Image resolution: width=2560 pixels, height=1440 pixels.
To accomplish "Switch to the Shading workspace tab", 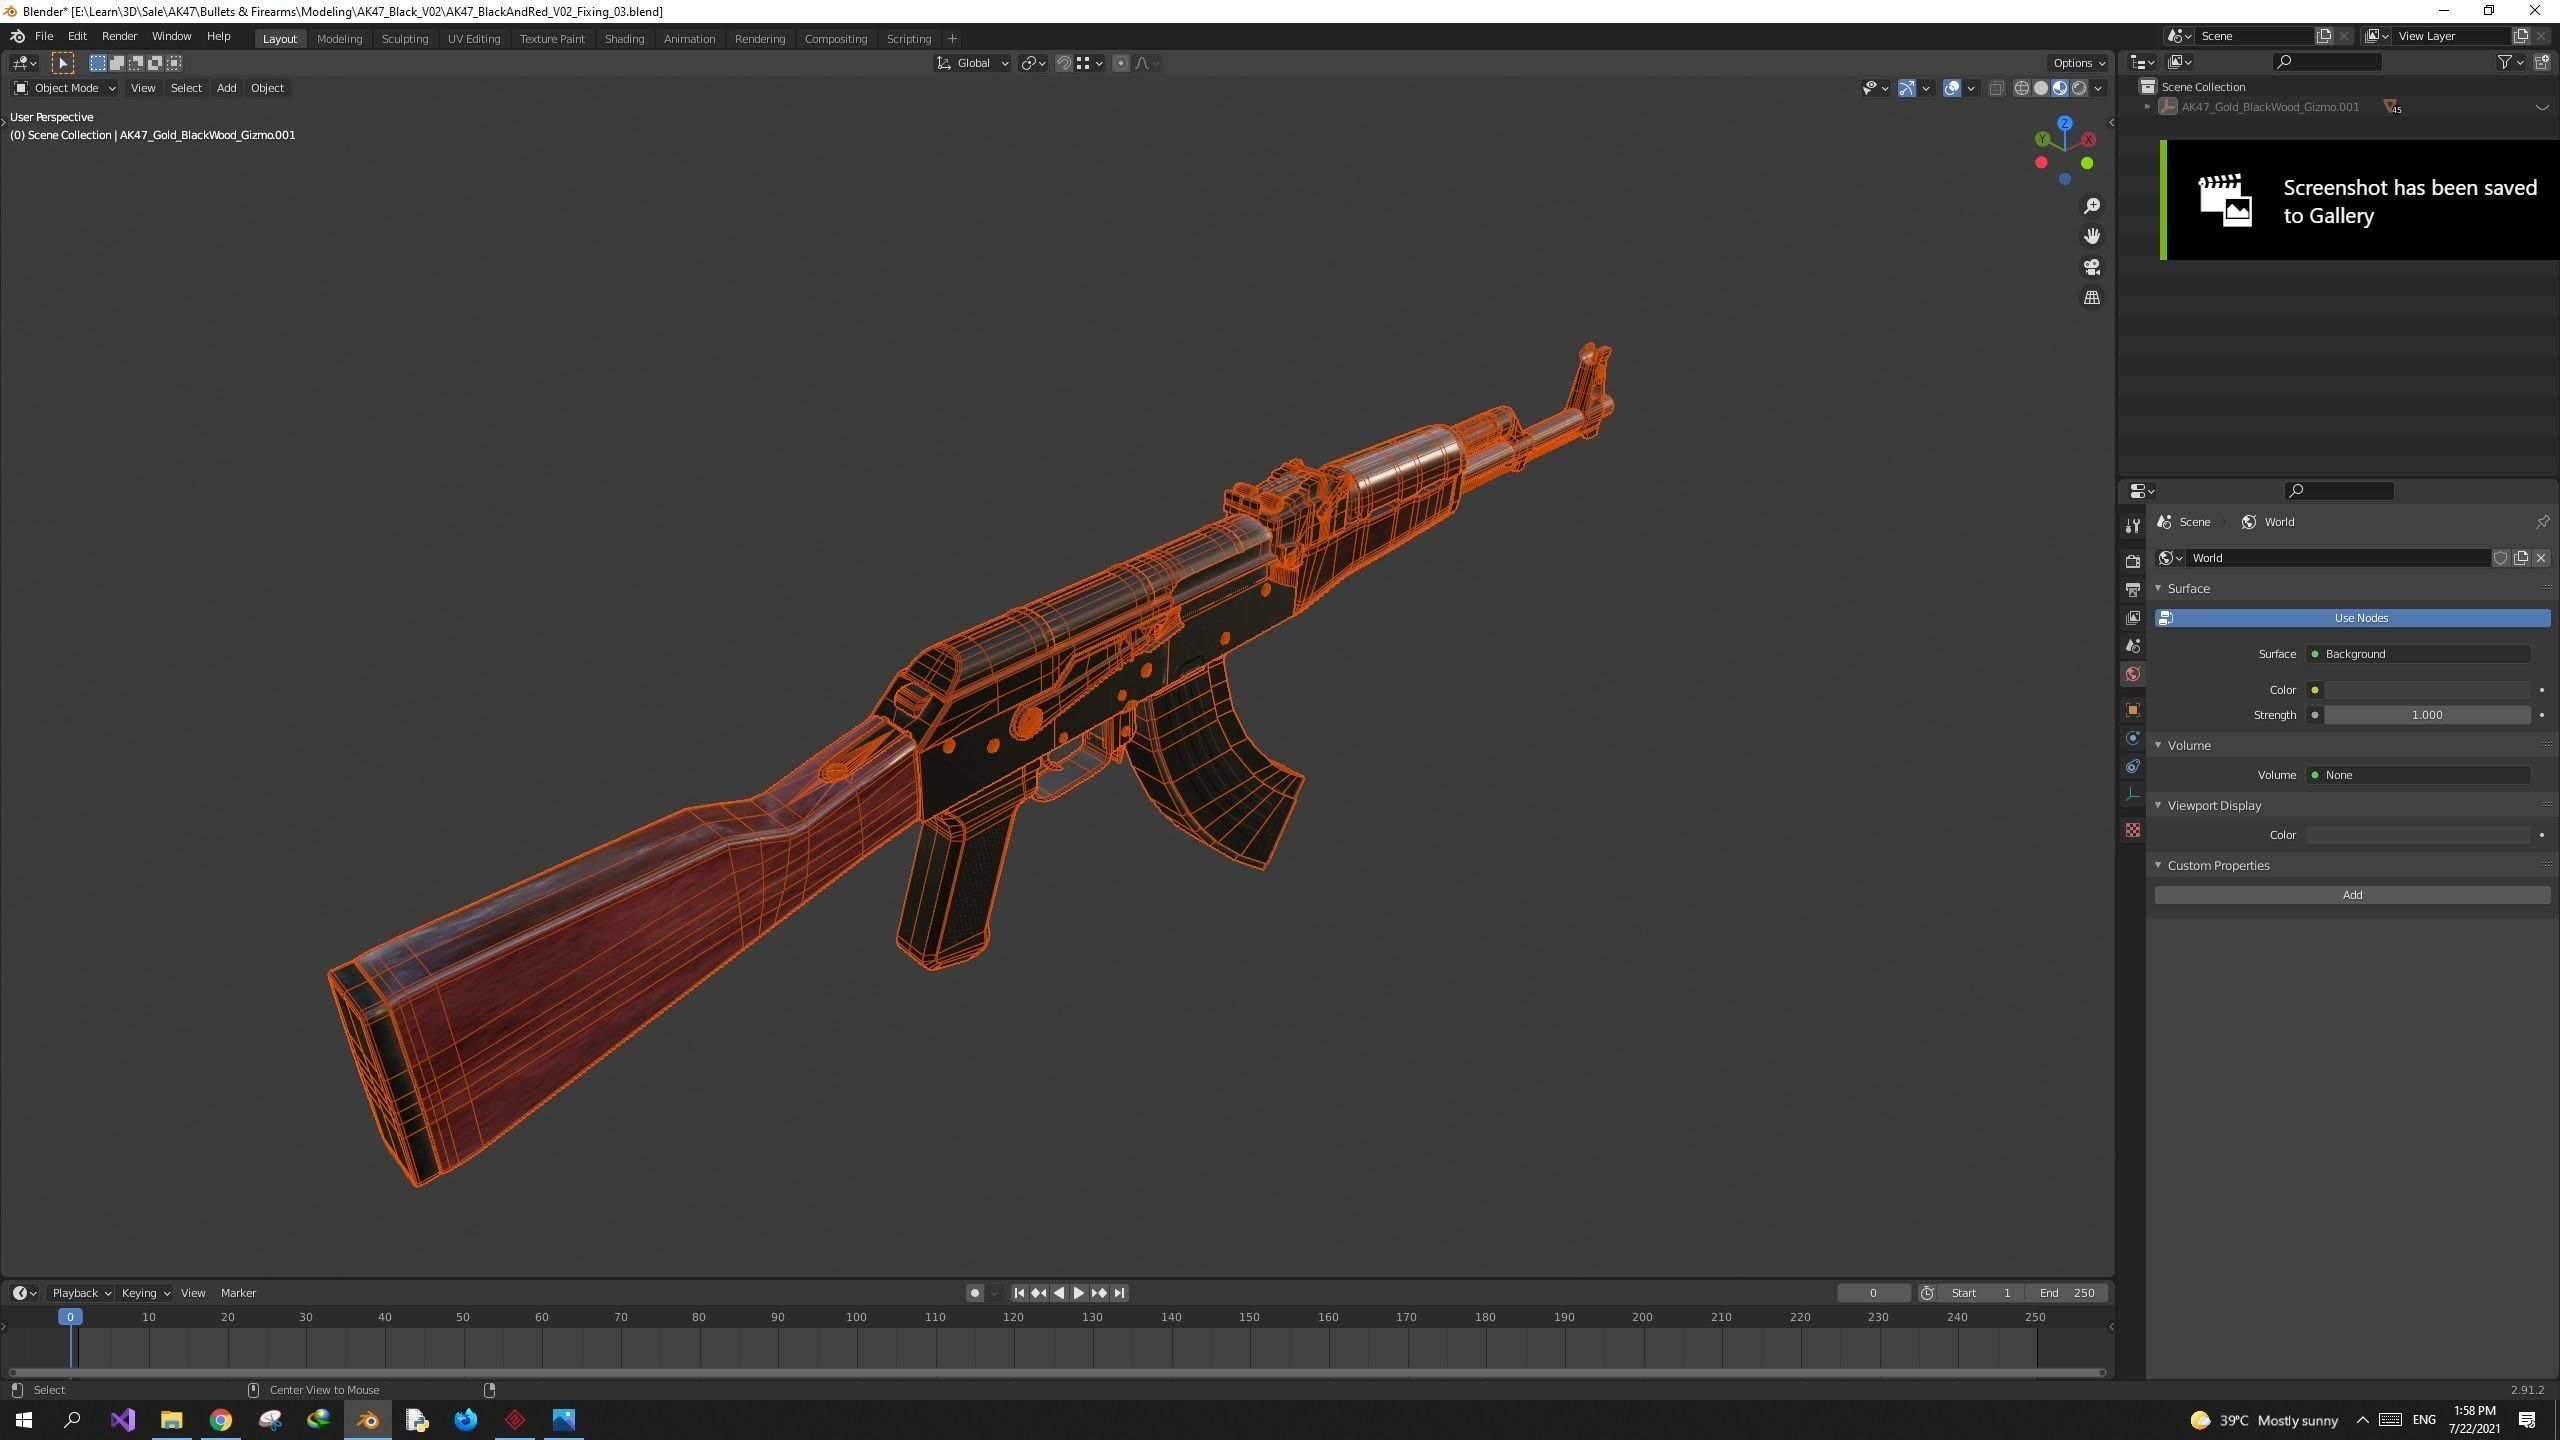I will (x=624, y=38).
